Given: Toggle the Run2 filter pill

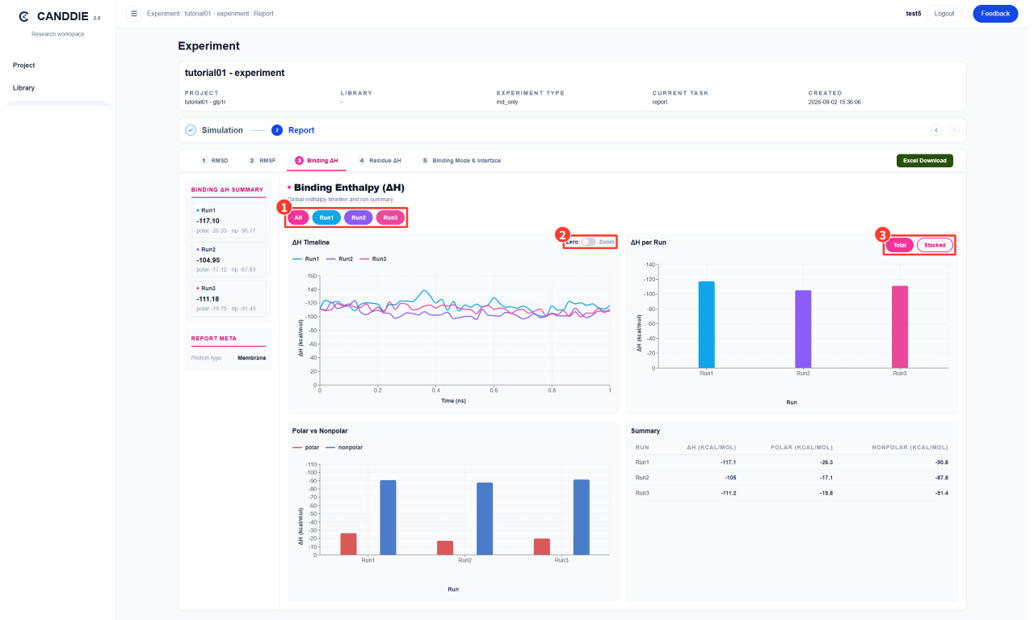Looking at the screenshot, I should pos(358,218).
